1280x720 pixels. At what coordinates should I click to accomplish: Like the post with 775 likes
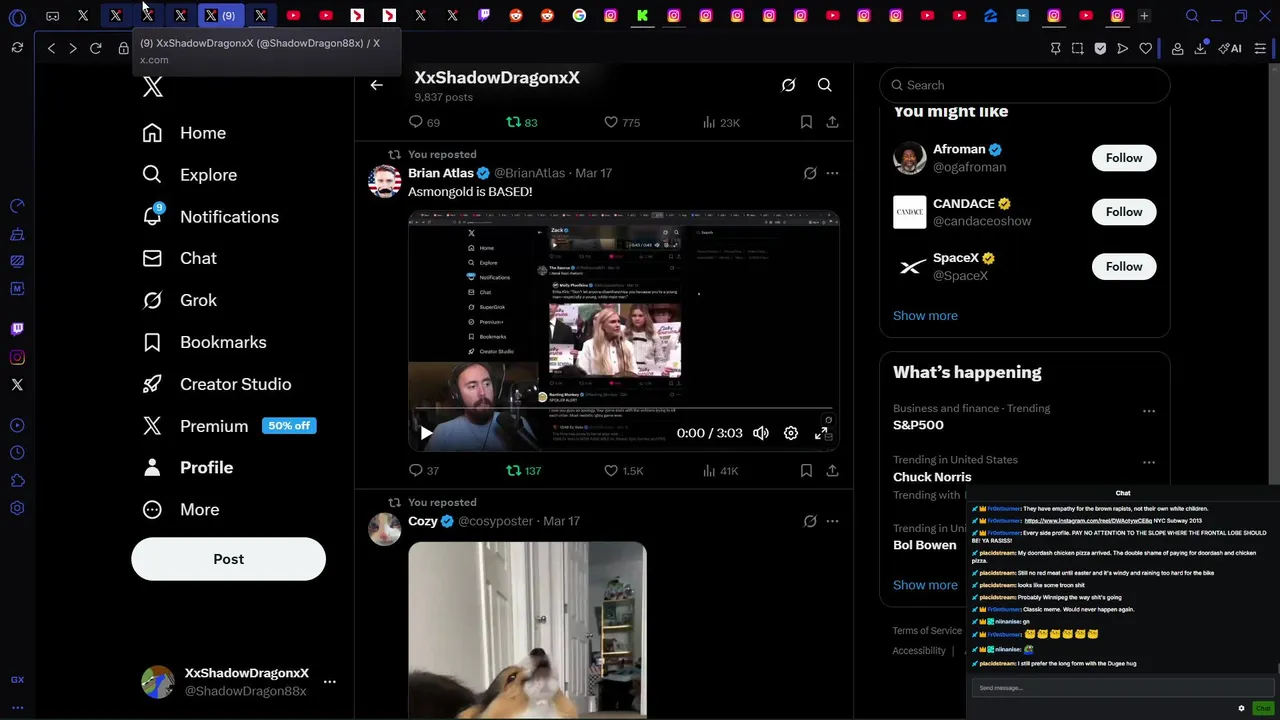click(x=621, y=122)
